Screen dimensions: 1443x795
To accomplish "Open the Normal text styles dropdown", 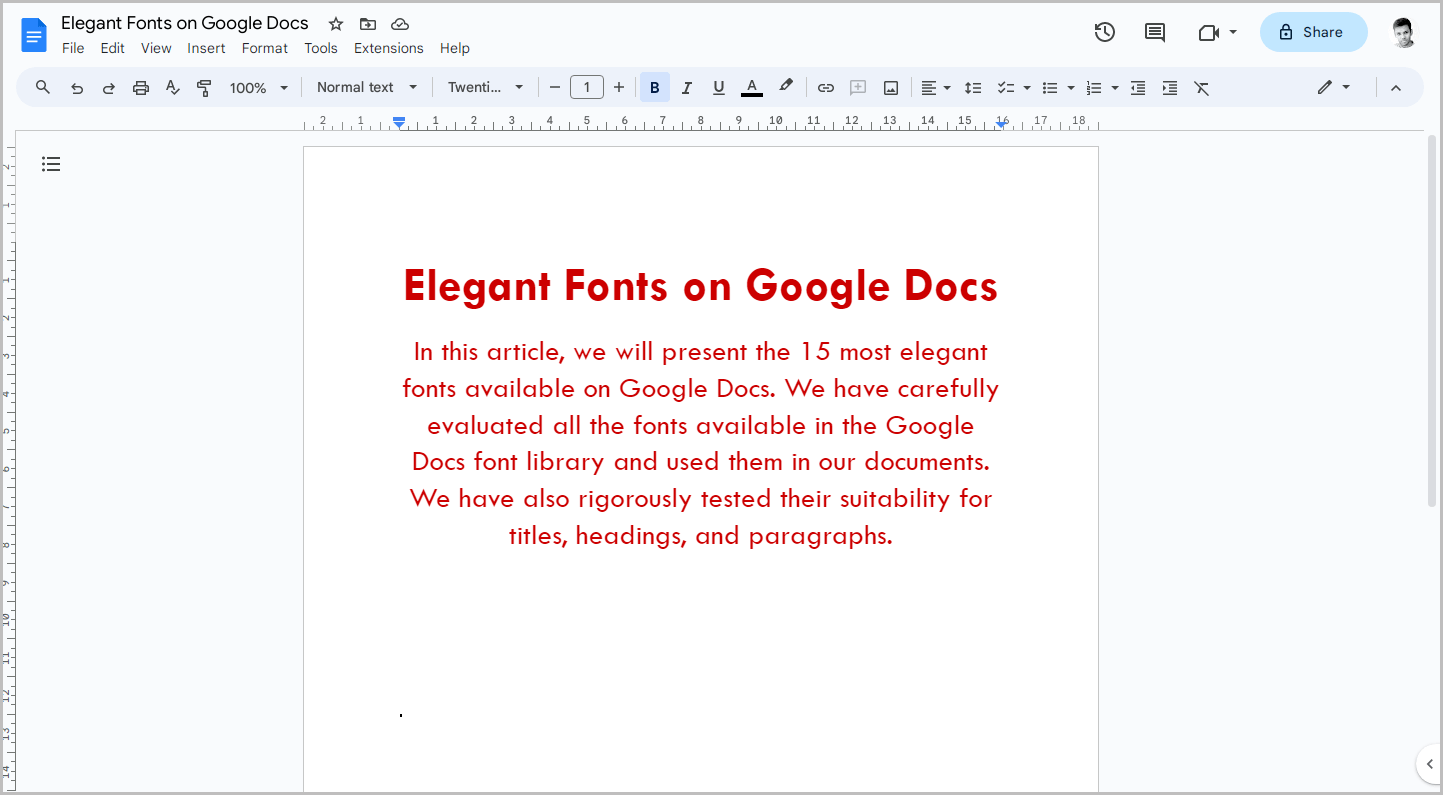I will (x=366, y=87).
